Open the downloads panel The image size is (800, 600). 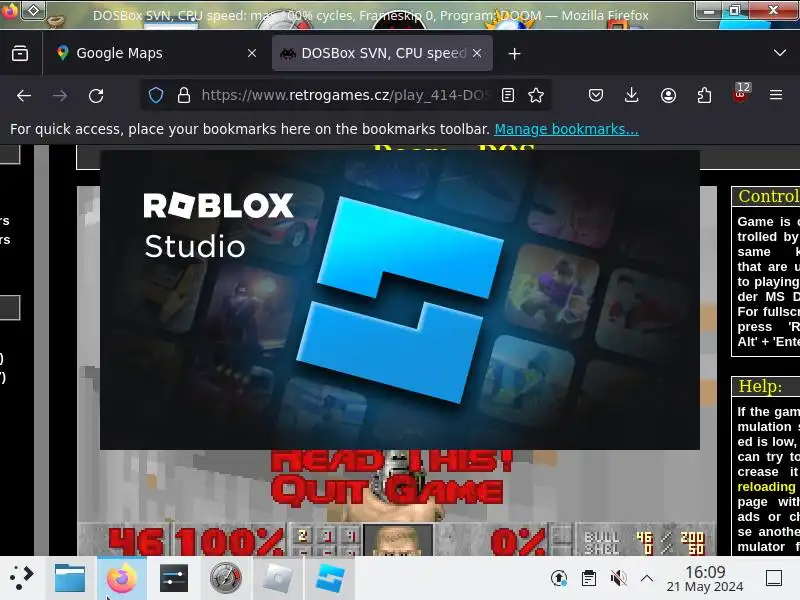632,95
